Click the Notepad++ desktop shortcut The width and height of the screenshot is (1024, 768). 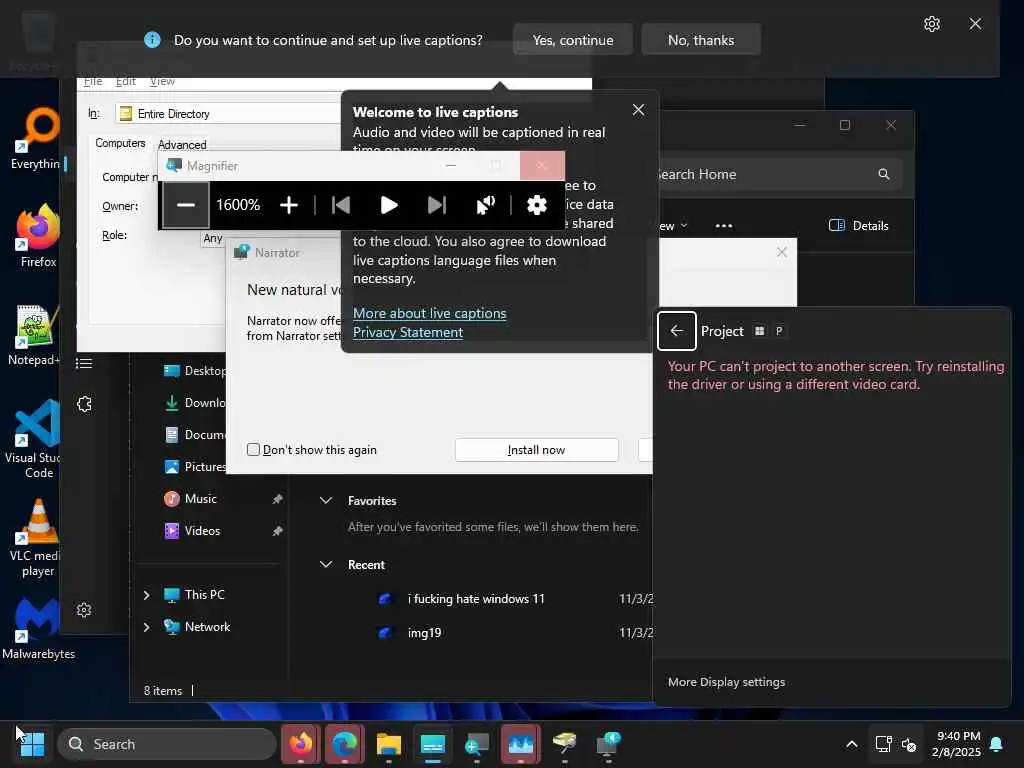35,335
